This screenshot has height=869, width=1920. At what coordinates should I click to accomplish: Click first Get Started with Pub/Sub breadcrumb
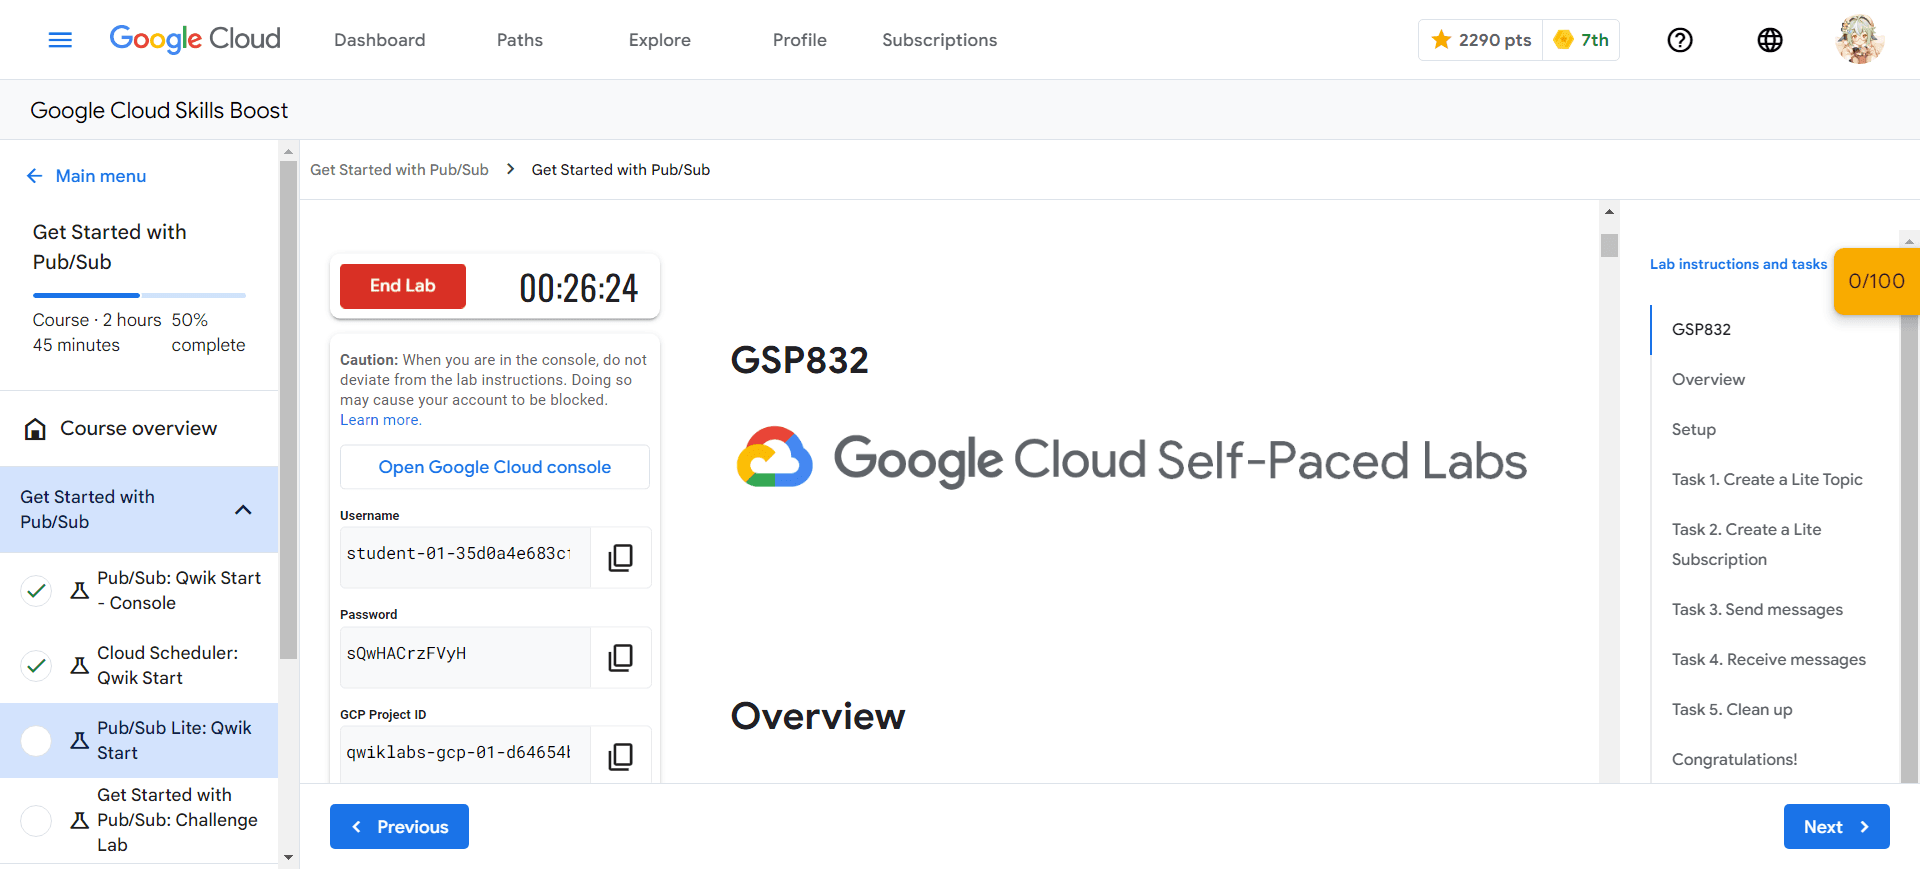[399, 169]
